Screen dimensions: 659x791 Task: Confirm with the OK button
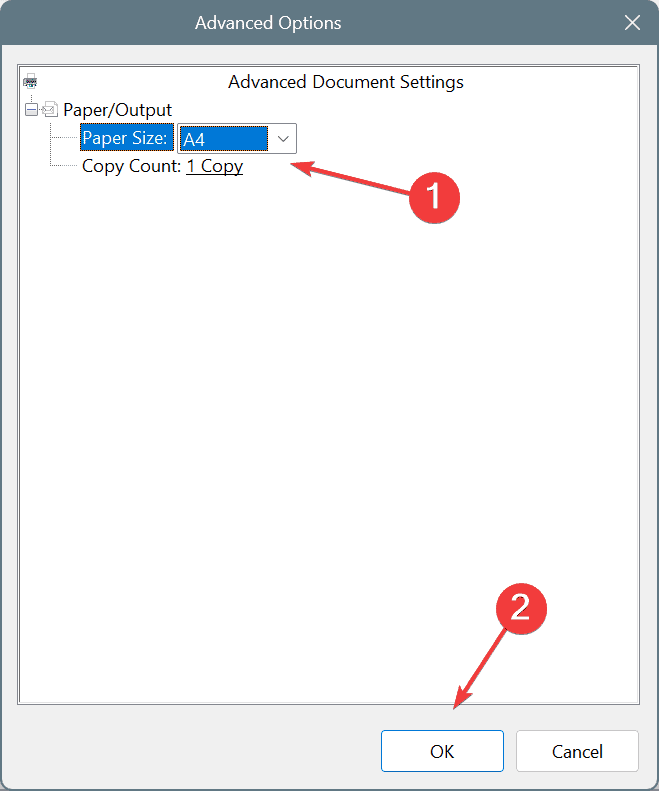442,751
